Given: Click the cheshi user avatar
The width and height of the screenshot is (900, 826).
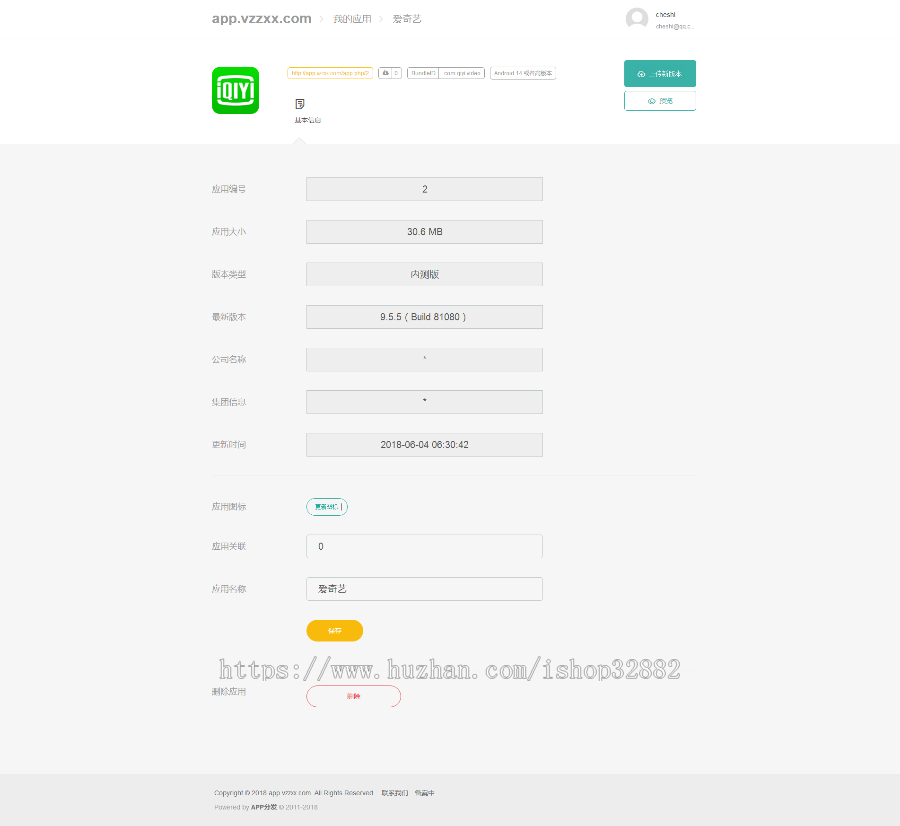Looking at the screenshot, I should coord(636,18).
